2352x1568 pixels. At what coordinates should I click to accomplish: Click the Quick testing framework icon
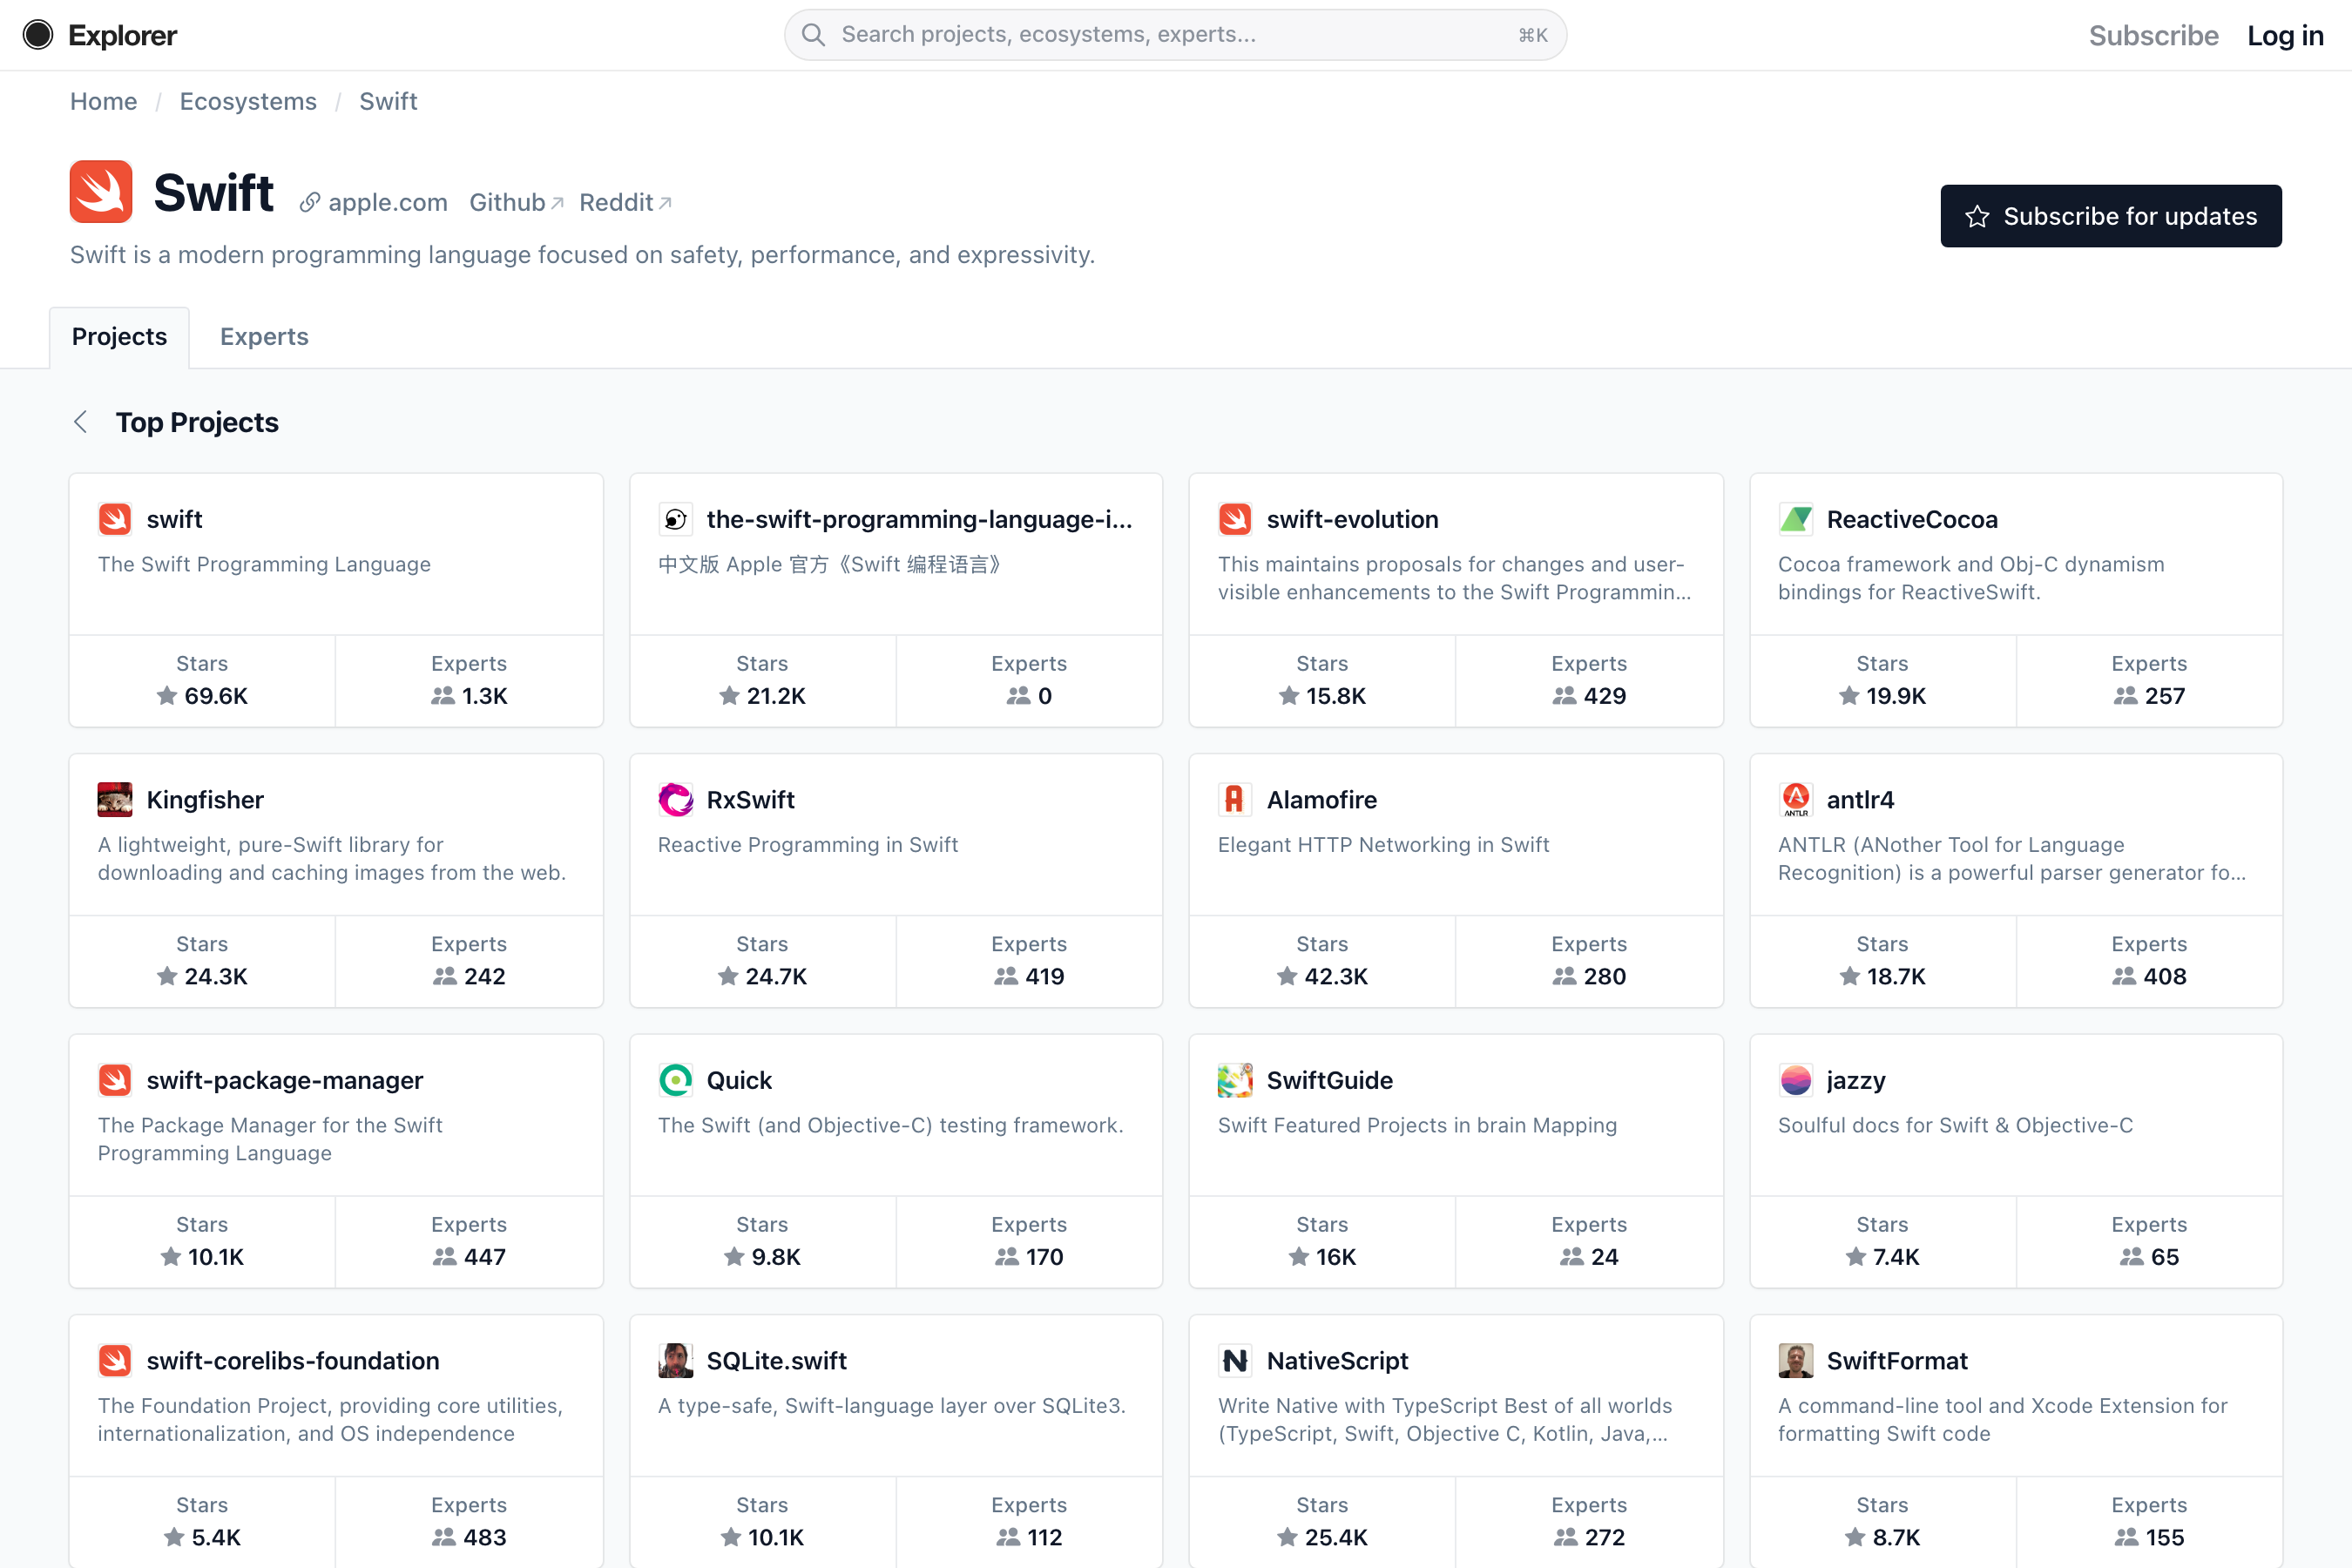coord(676,1080)
